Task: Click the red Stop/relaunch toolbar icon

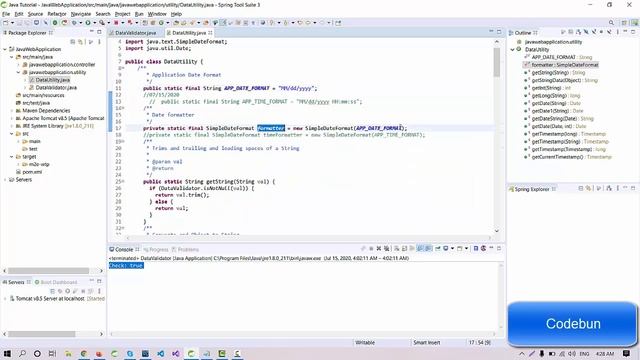Action: coord(116,23)
